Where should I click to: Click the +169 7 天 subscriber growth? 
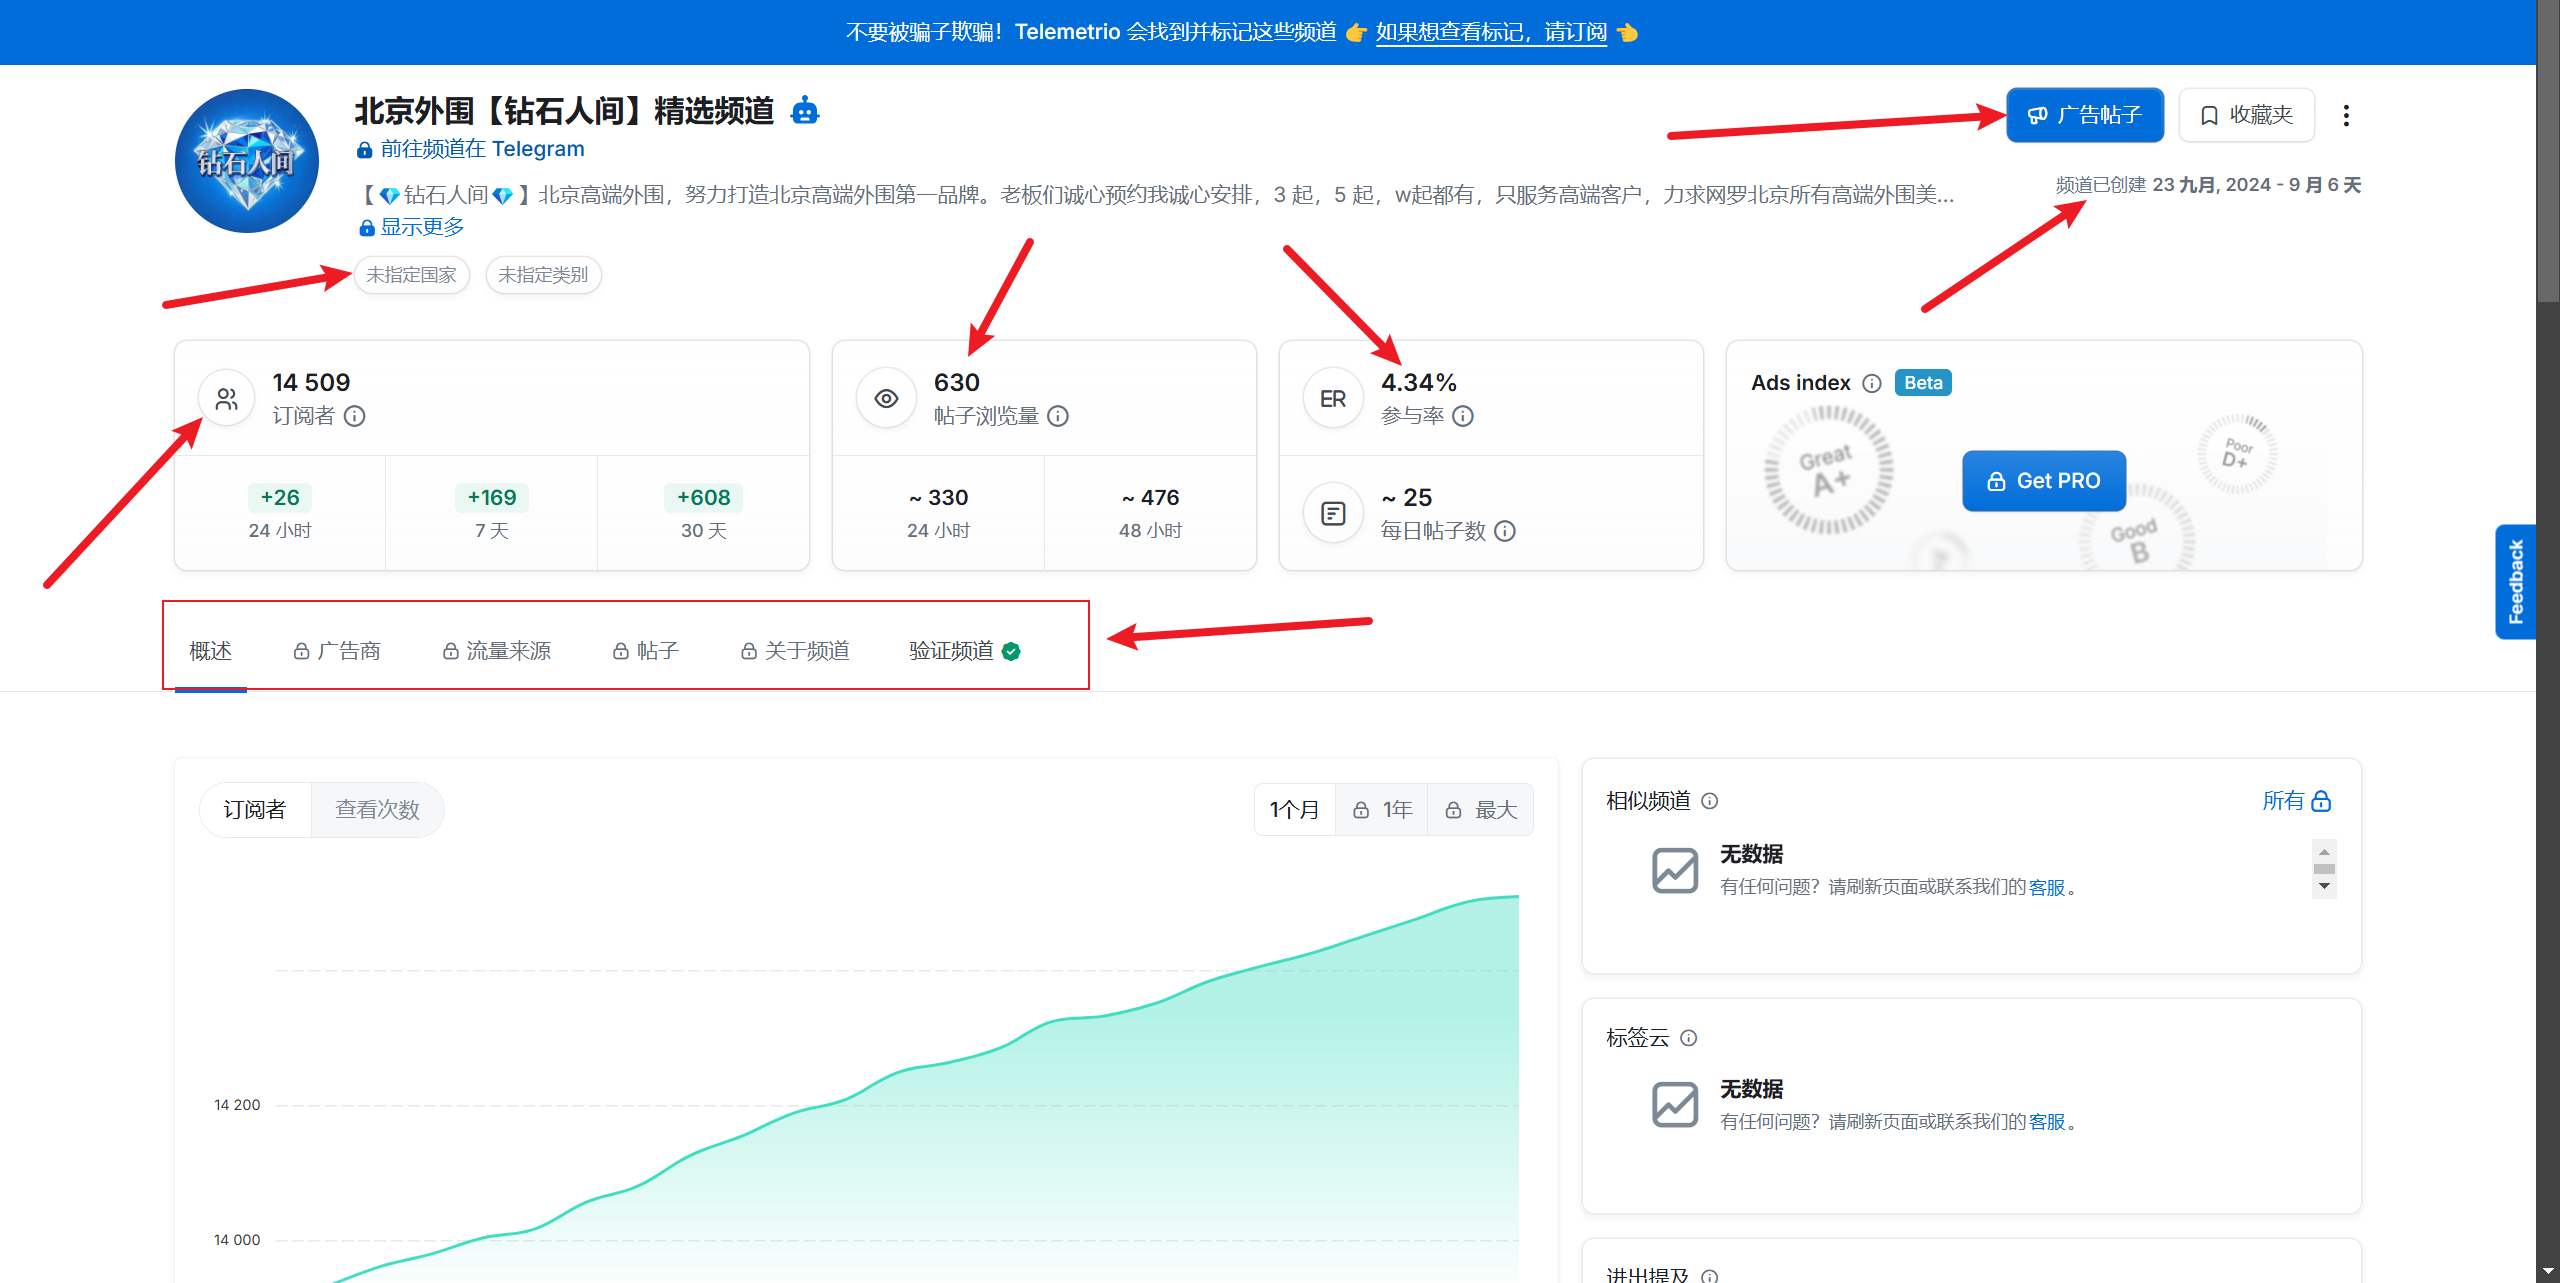pyautogui.click(x=492, y=513)
